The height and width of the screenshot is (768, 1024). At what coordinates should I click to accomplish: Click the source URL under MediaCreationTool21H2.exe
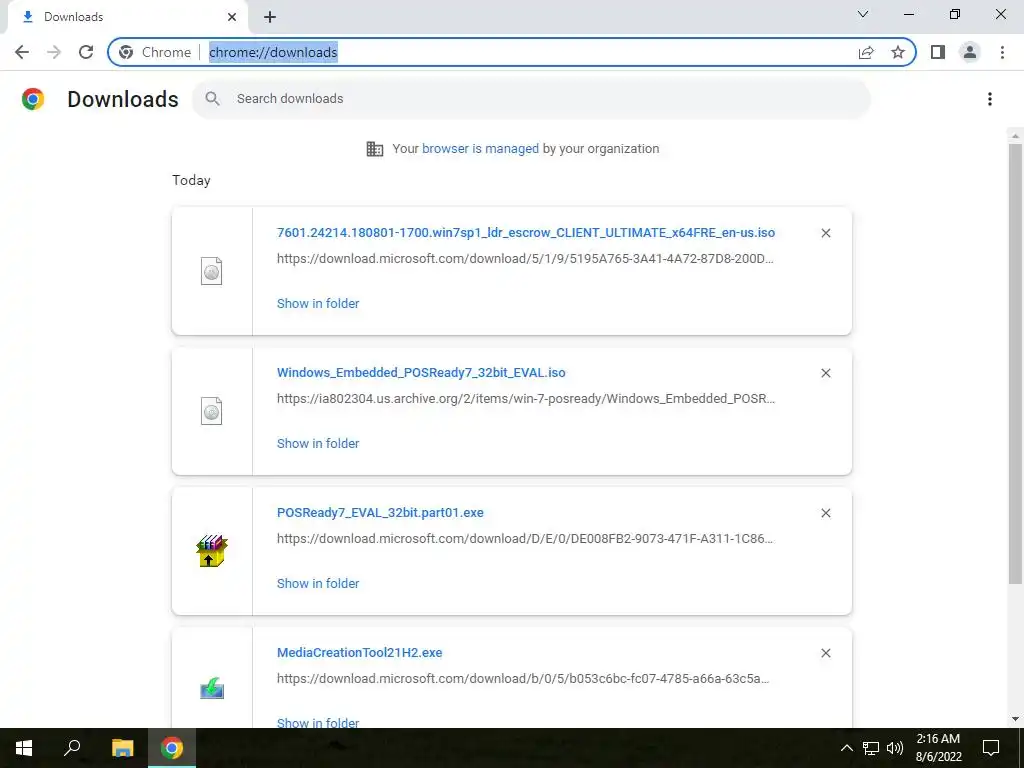click(x=523, y=679)
